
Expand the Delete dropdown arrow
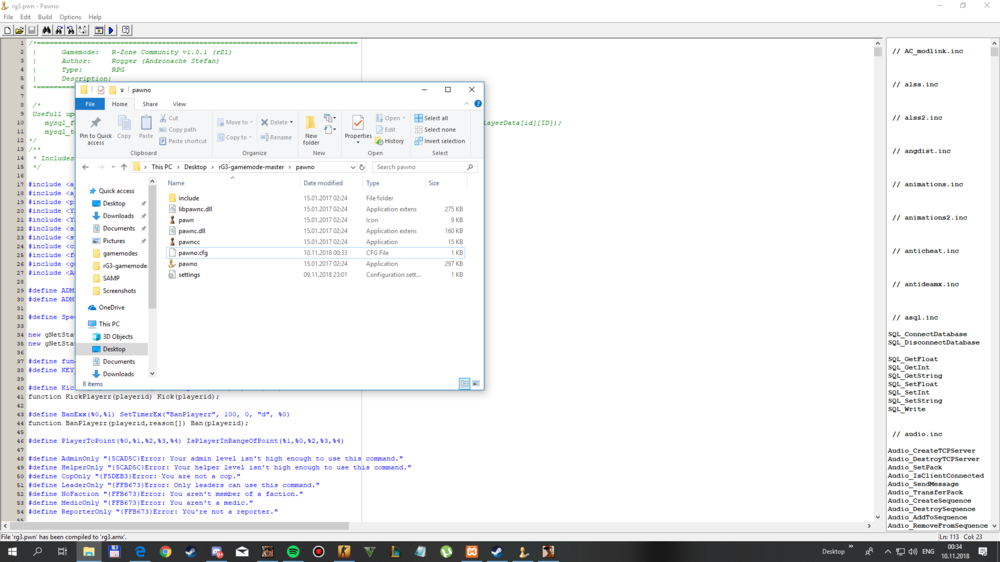(291, 122)
